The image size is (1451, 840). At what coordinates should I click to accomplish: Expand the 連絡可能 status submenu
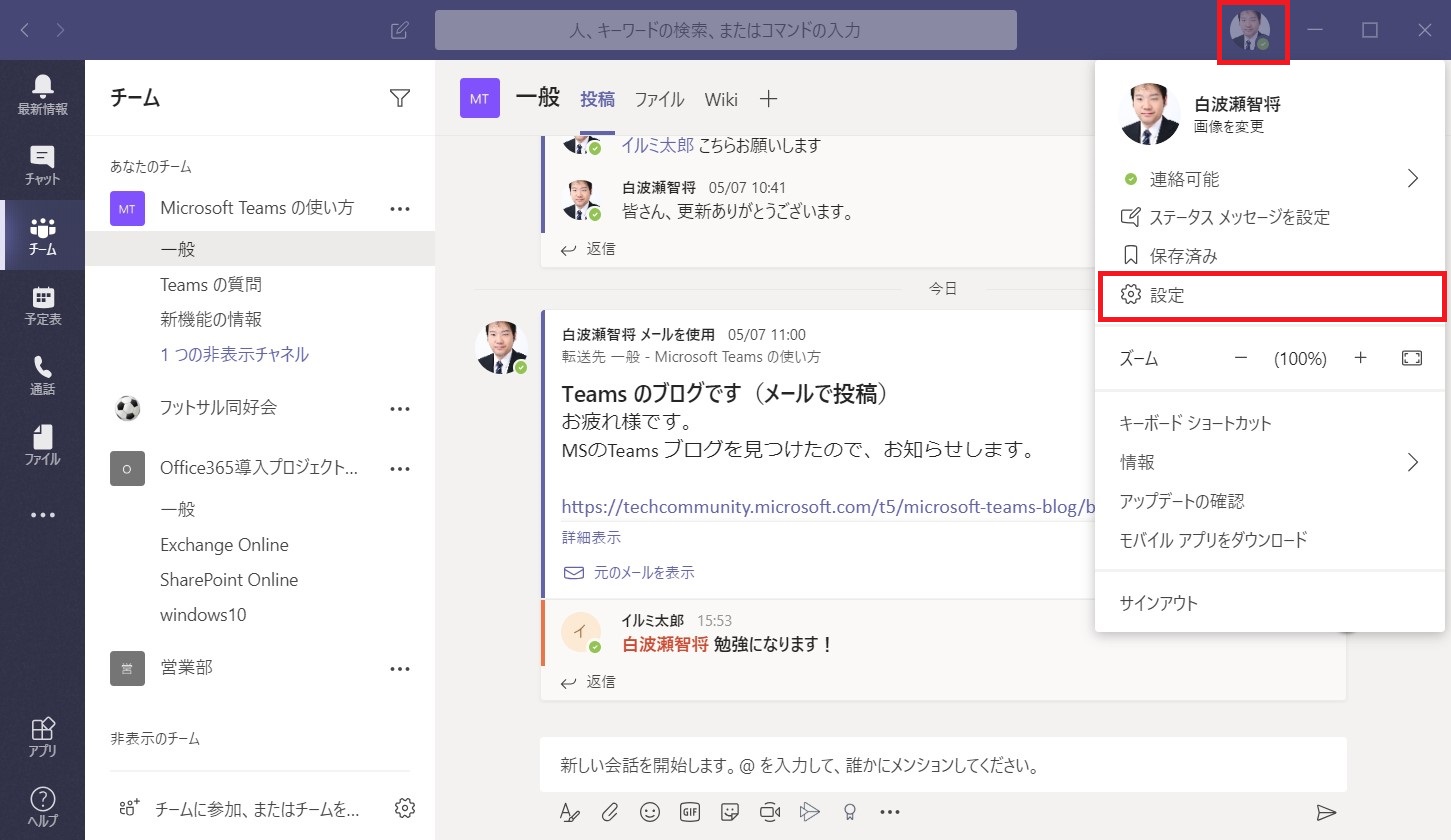point(1413,179)
